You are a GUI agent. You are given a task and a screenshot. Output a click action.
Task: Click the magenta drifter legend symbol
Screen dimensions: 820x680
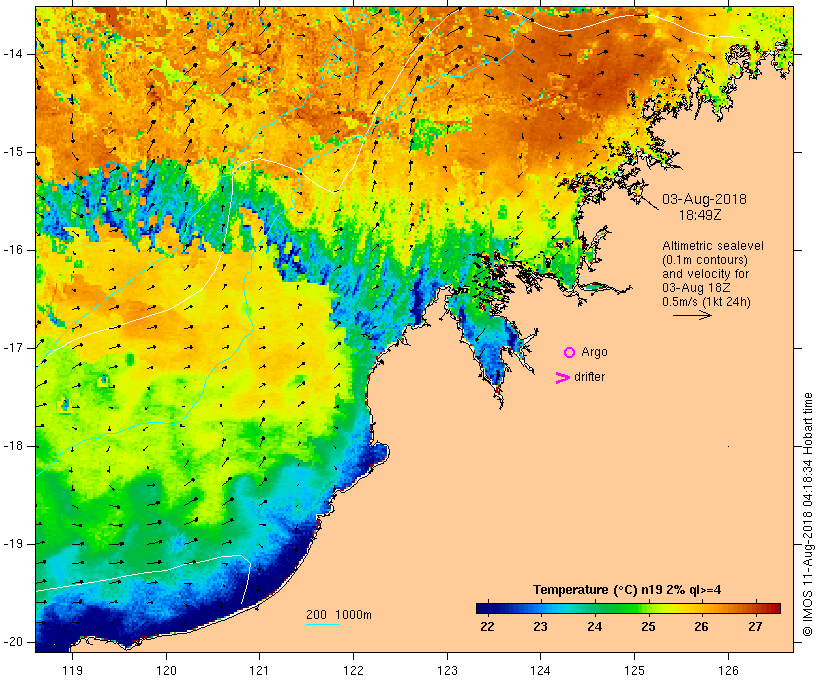563,378
